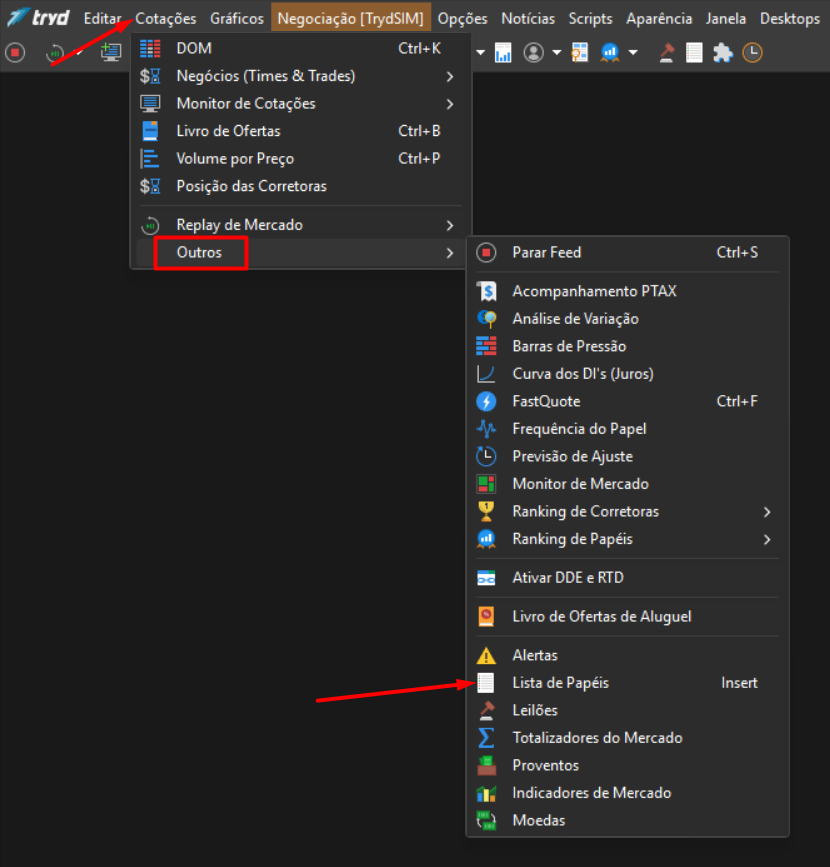Click the user account toolbar icon
Screen dimensions: 830x867
534,53
